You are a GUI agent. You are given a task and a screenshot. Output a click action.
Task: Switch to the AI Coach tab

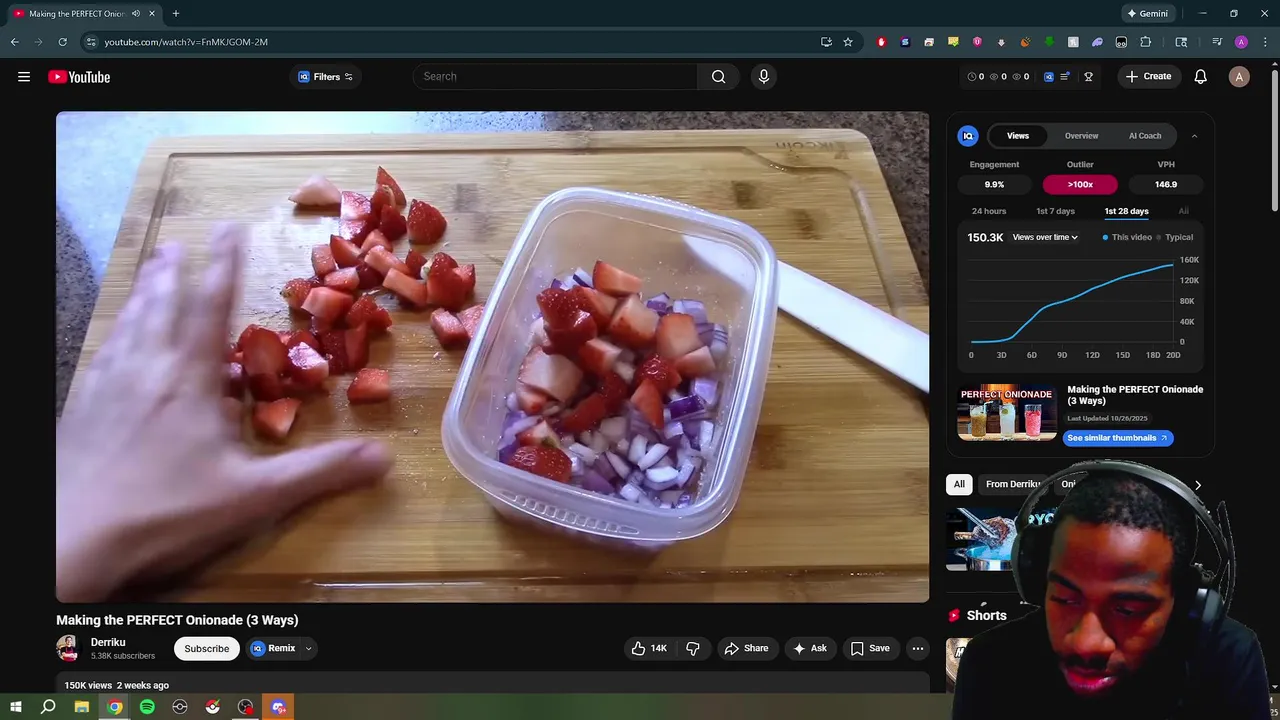(x=1145, y=136)
